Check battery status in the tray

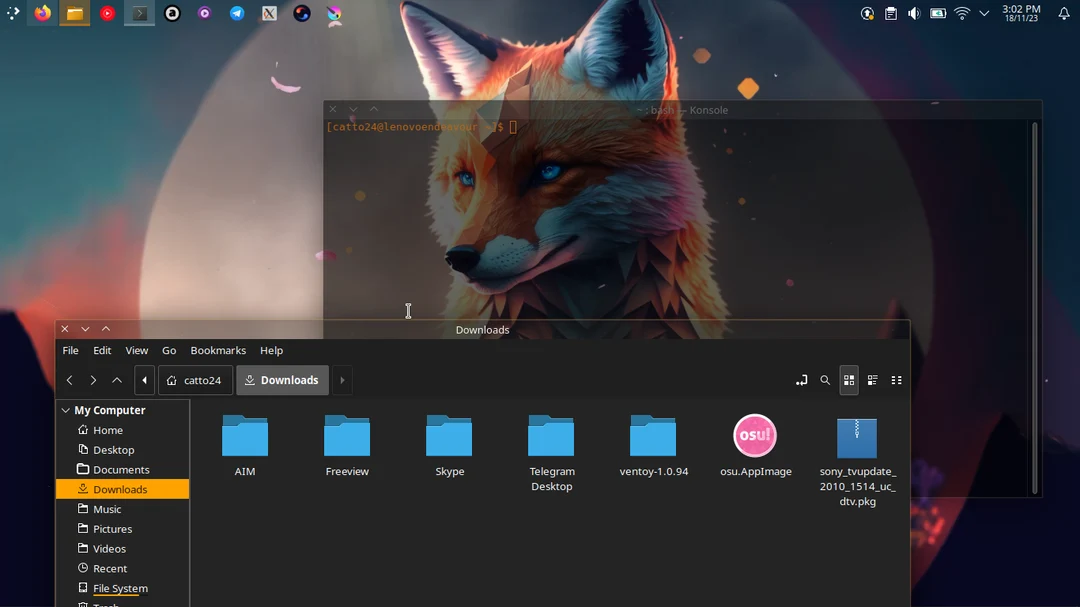click(x=937, y=13)
